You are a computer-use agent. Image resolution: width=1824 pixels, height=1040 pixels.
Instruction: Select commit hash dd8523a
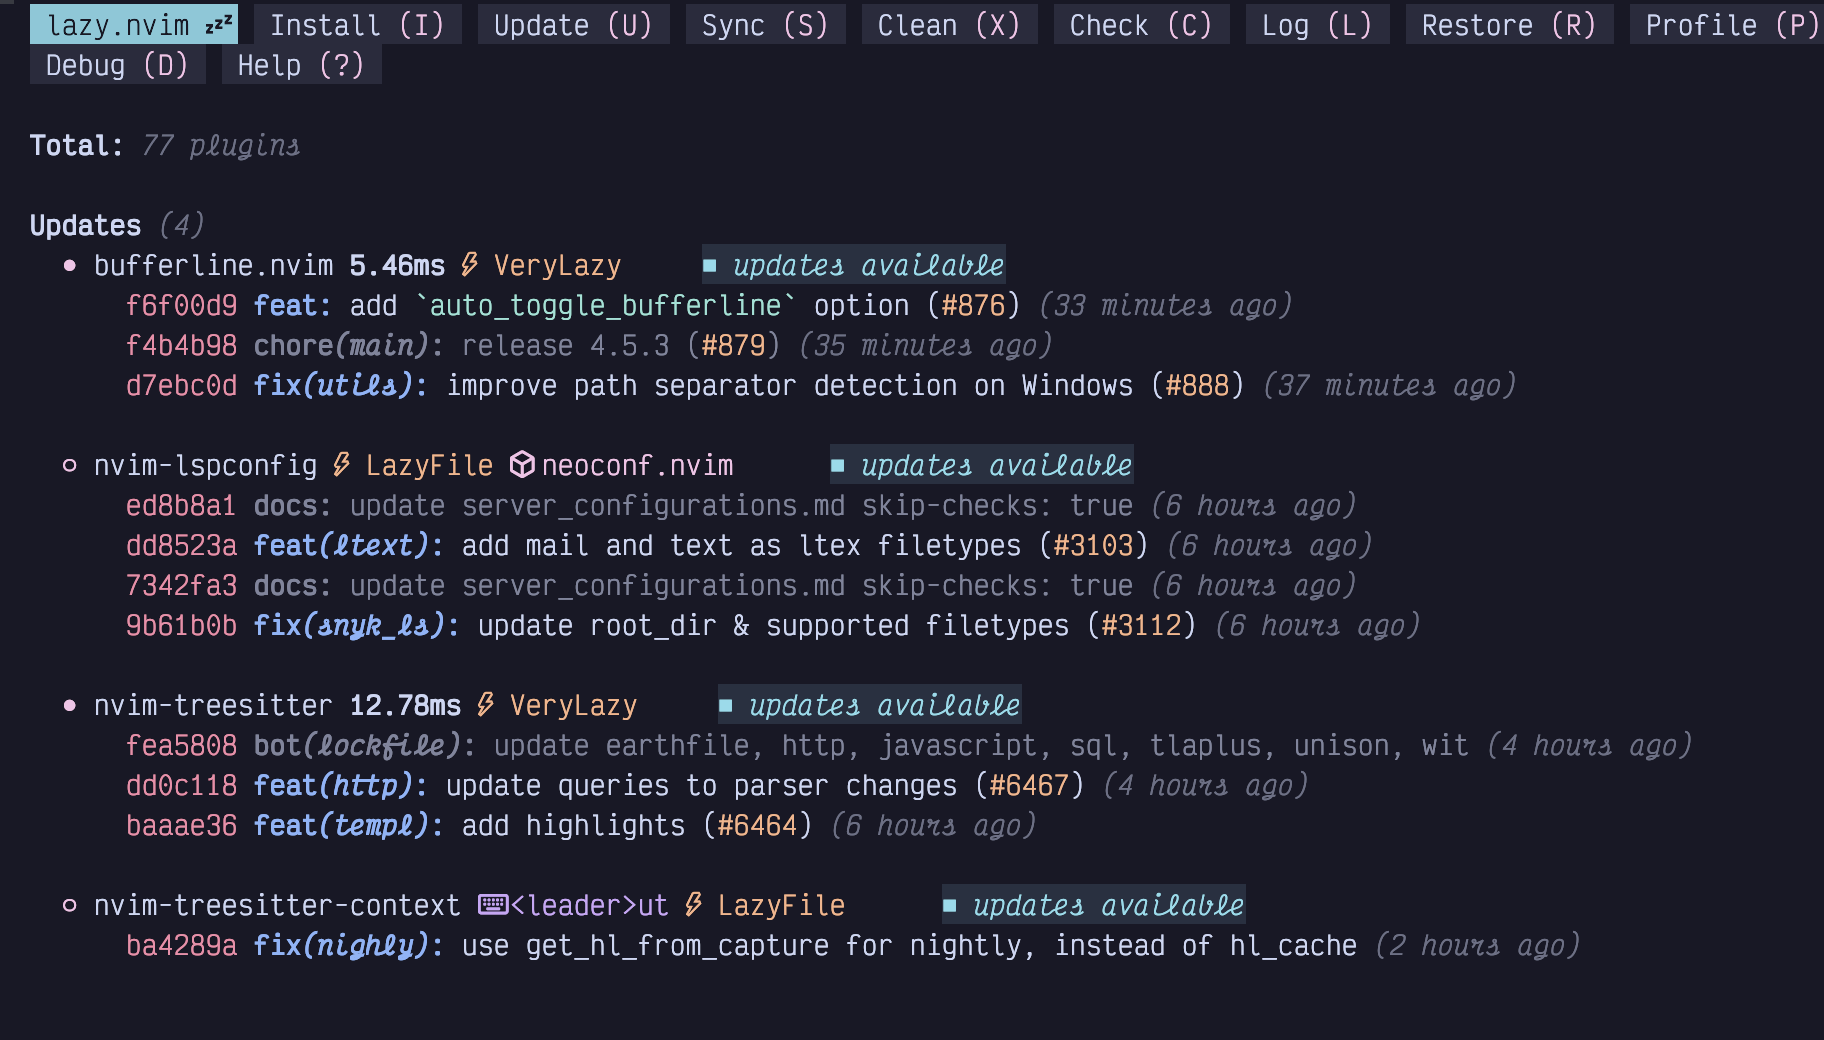(x=182, y=545)
